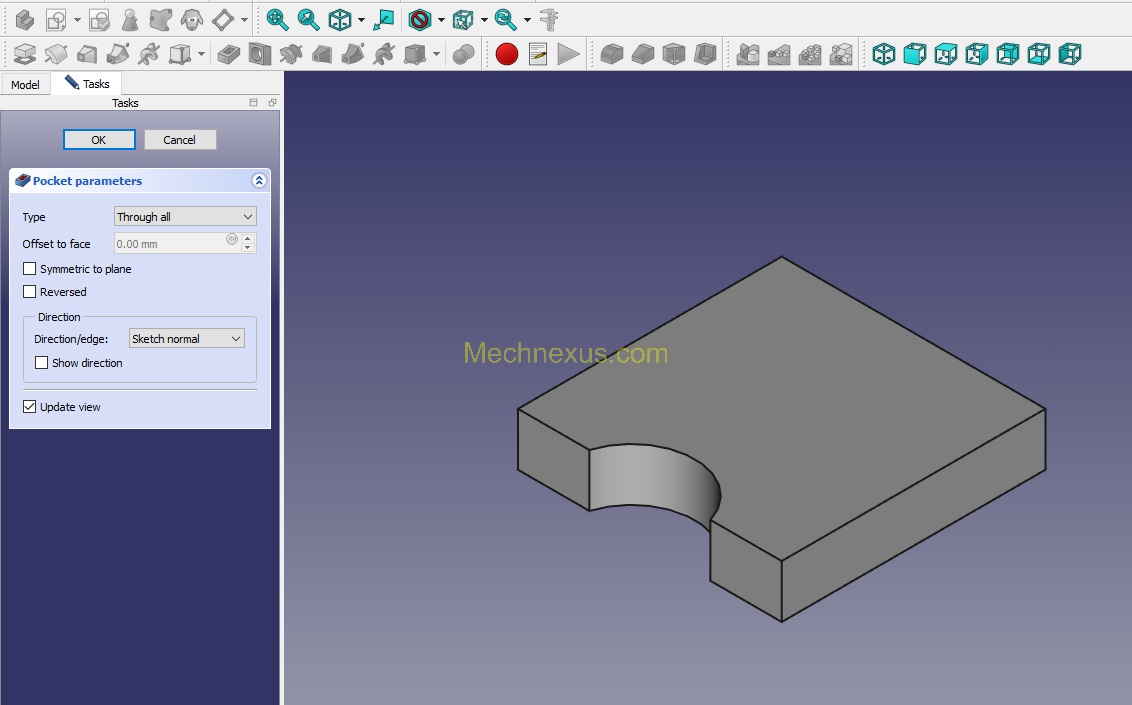Enable the Symmetric to plane checkbox
The height and width of the screenshot is (705, 1132).
[x=30, y=268]
